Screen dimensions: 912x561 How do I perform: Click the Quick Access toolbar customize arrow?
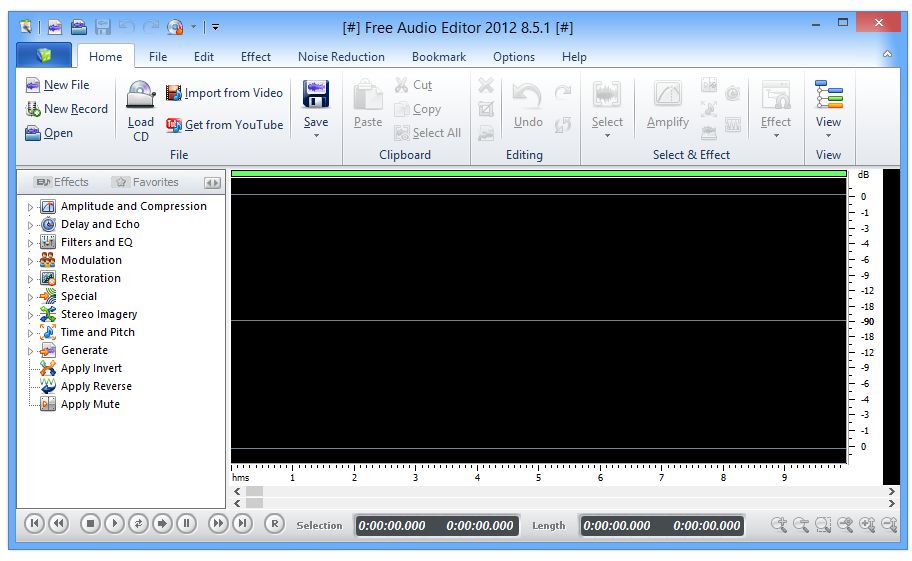tap(215, 27)
